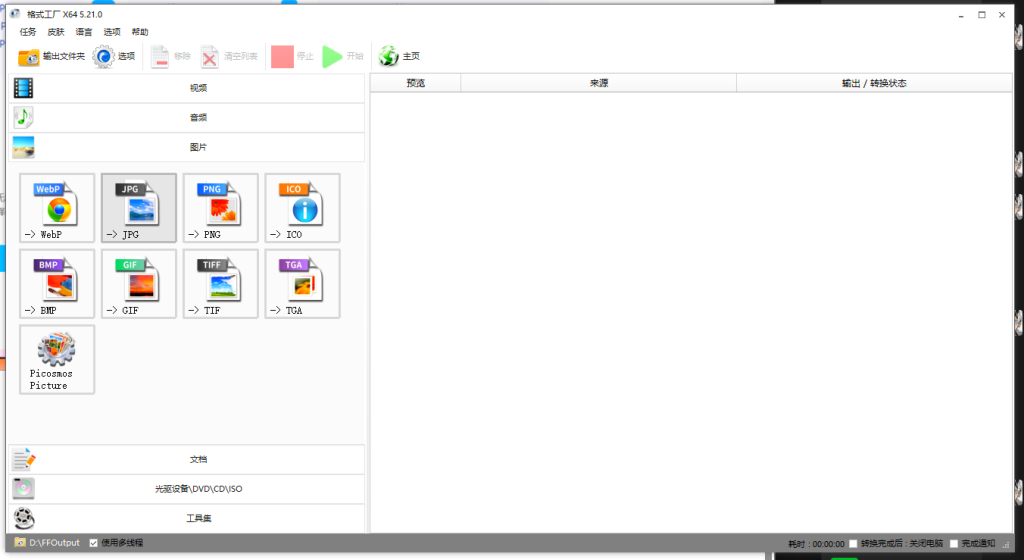Choose the GIF format icon

139,284
